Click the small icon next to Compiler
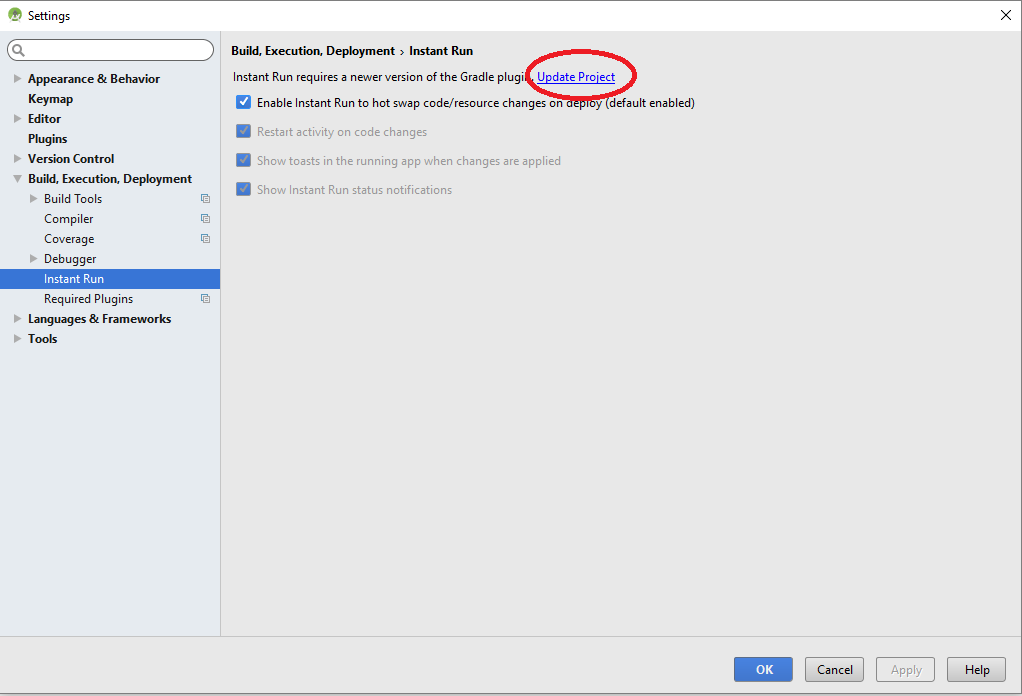 205,218
